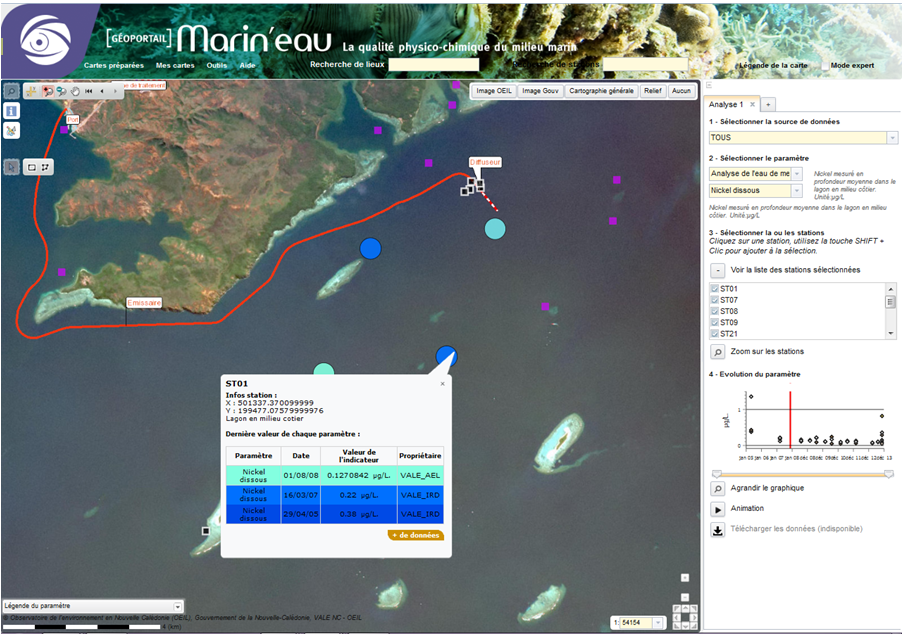Viewport: 907px width, 637px height.
Task: Start the Animation play button
Action: pyautogui.click(x=718, y=508)
